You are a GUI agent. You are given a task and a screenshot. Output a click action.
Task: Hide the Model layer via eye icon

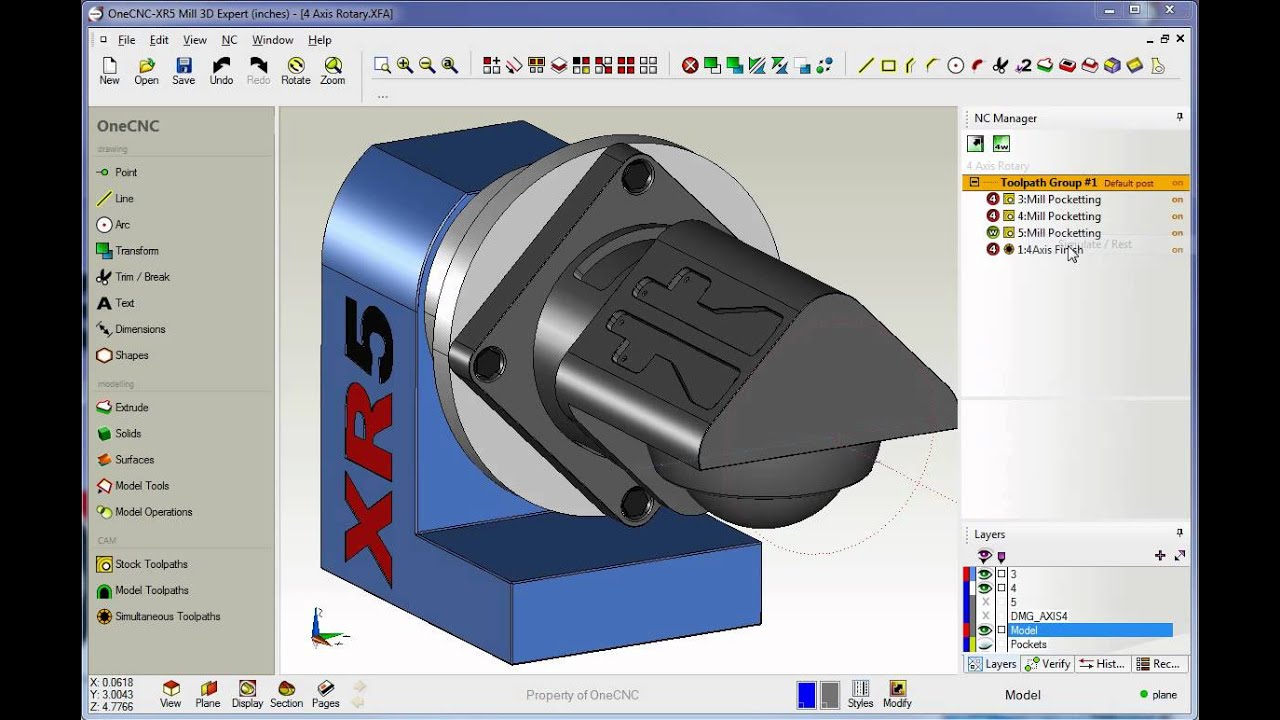(x=985, y=630)
